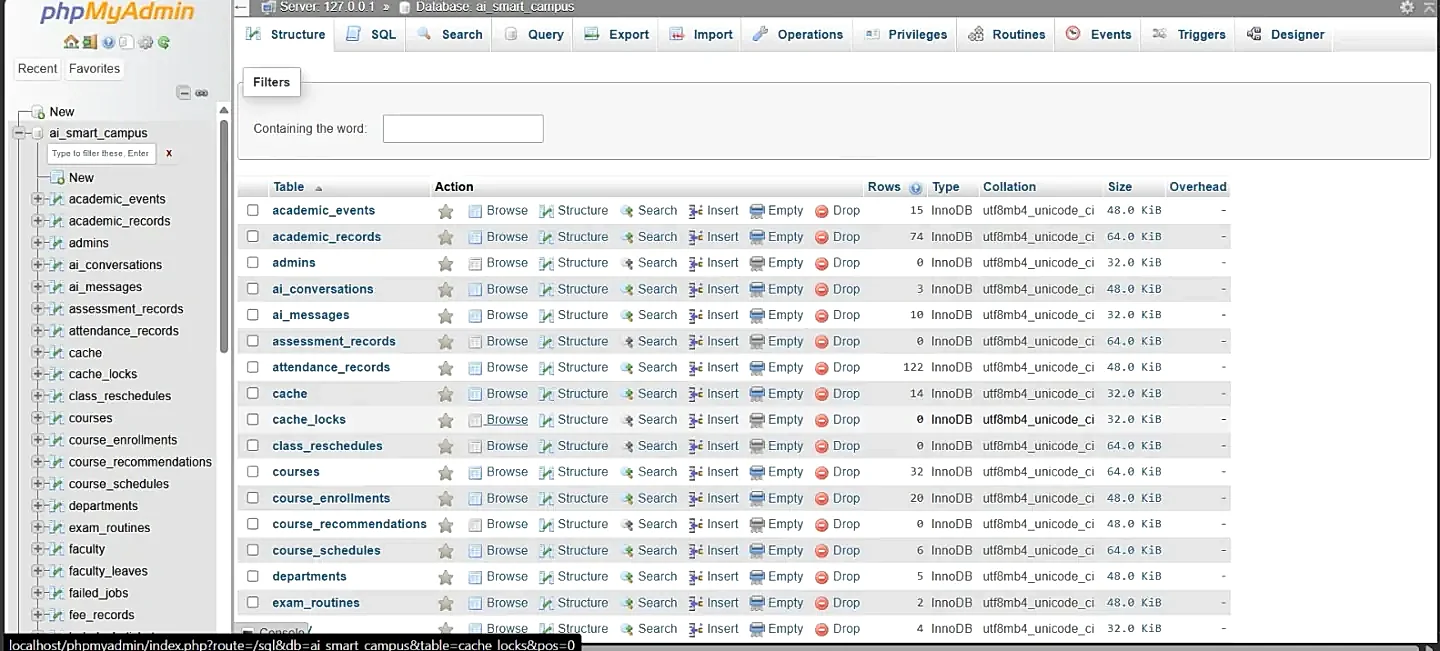Click the navigation panel vertical scrollbar
The height and width of the screenshot is (651, 1440).
[x=224, y=235]
